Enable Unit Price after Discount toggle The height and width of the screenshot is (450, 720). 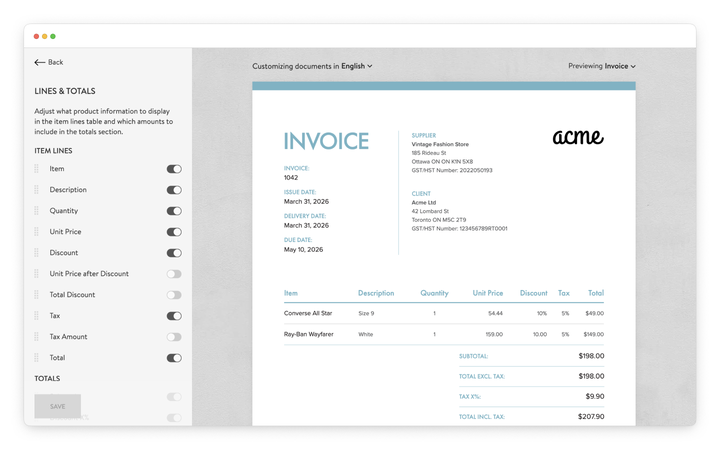pos(174,274)
